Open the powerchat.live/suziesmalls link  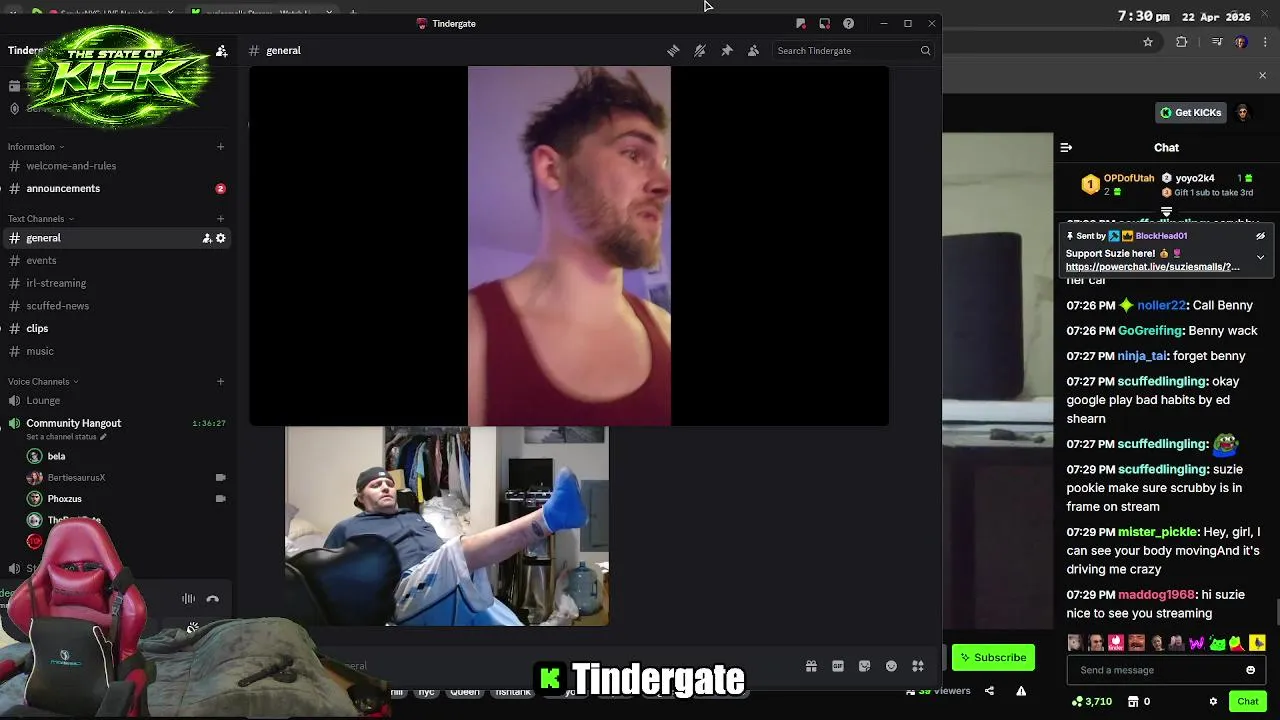pos(1152,267)
